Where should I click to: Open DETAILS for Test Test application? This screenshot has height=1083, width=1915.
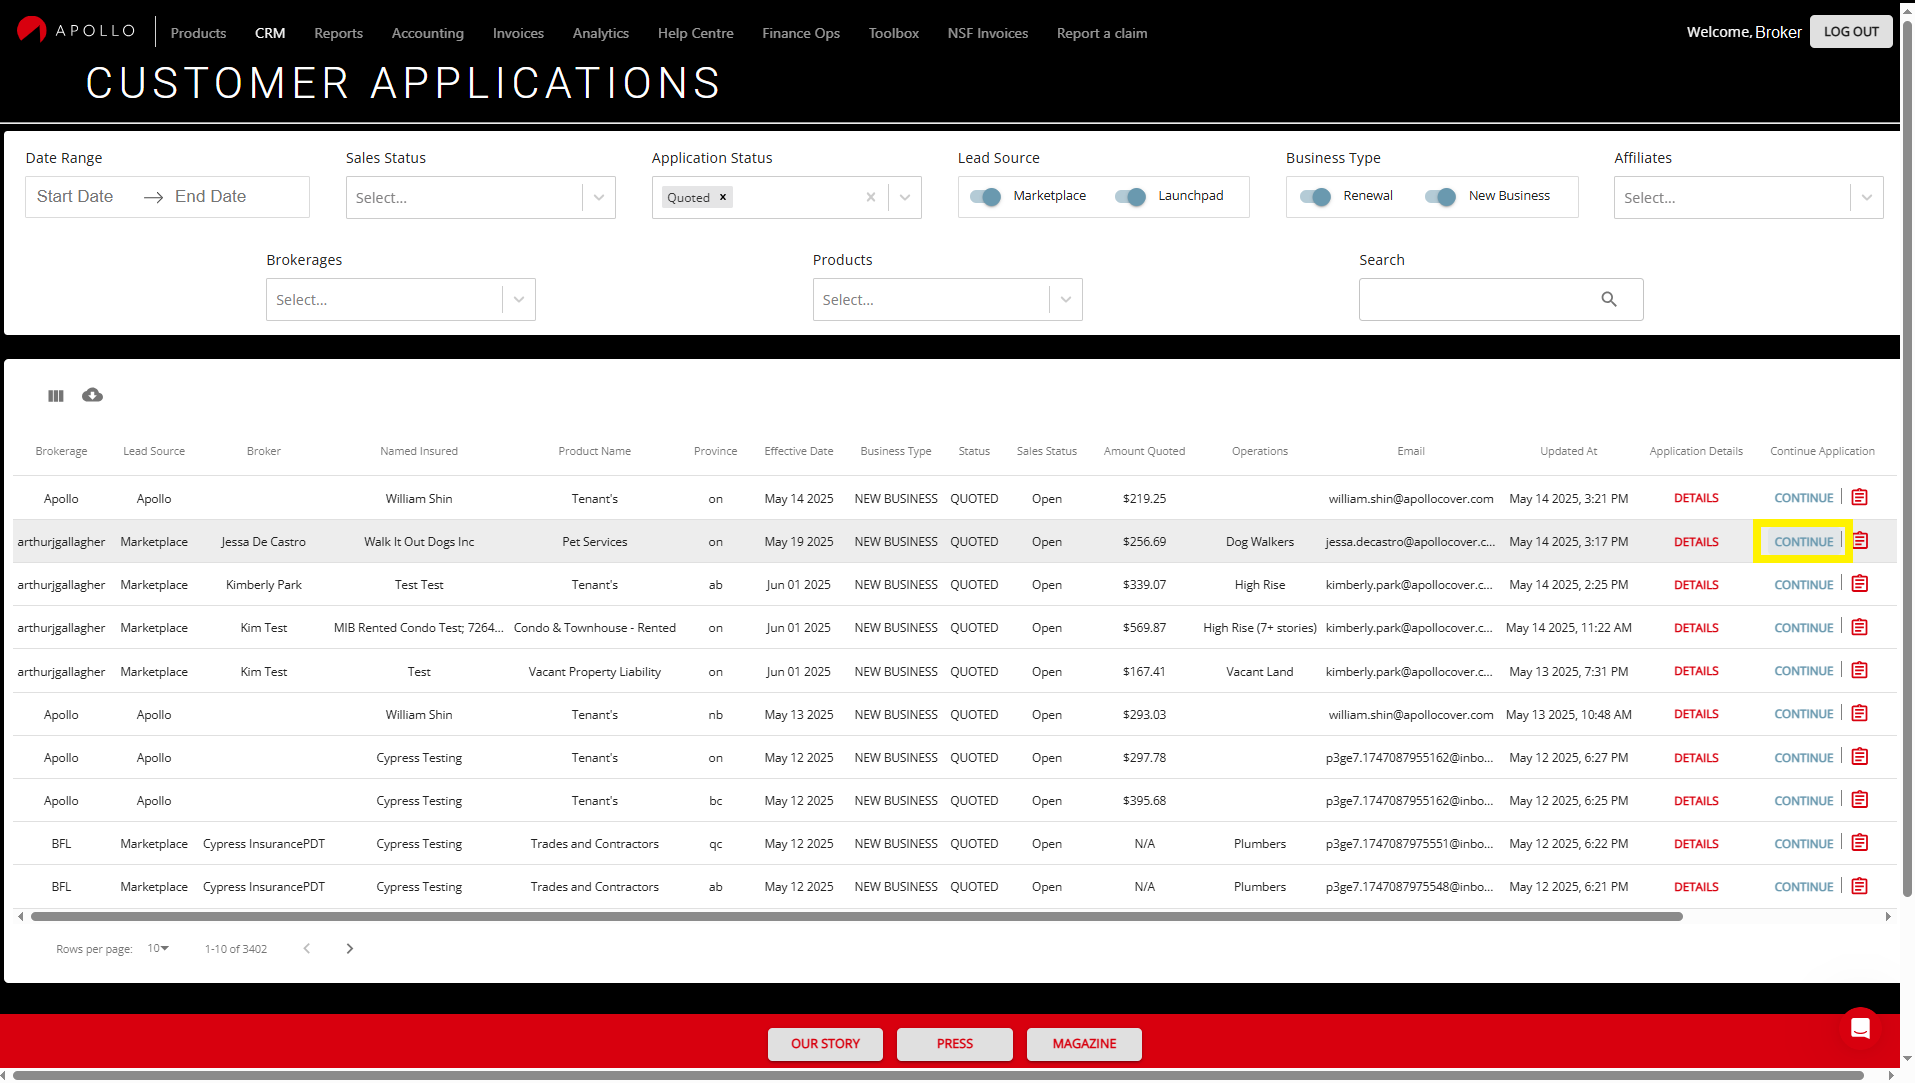click(1696, 585)
